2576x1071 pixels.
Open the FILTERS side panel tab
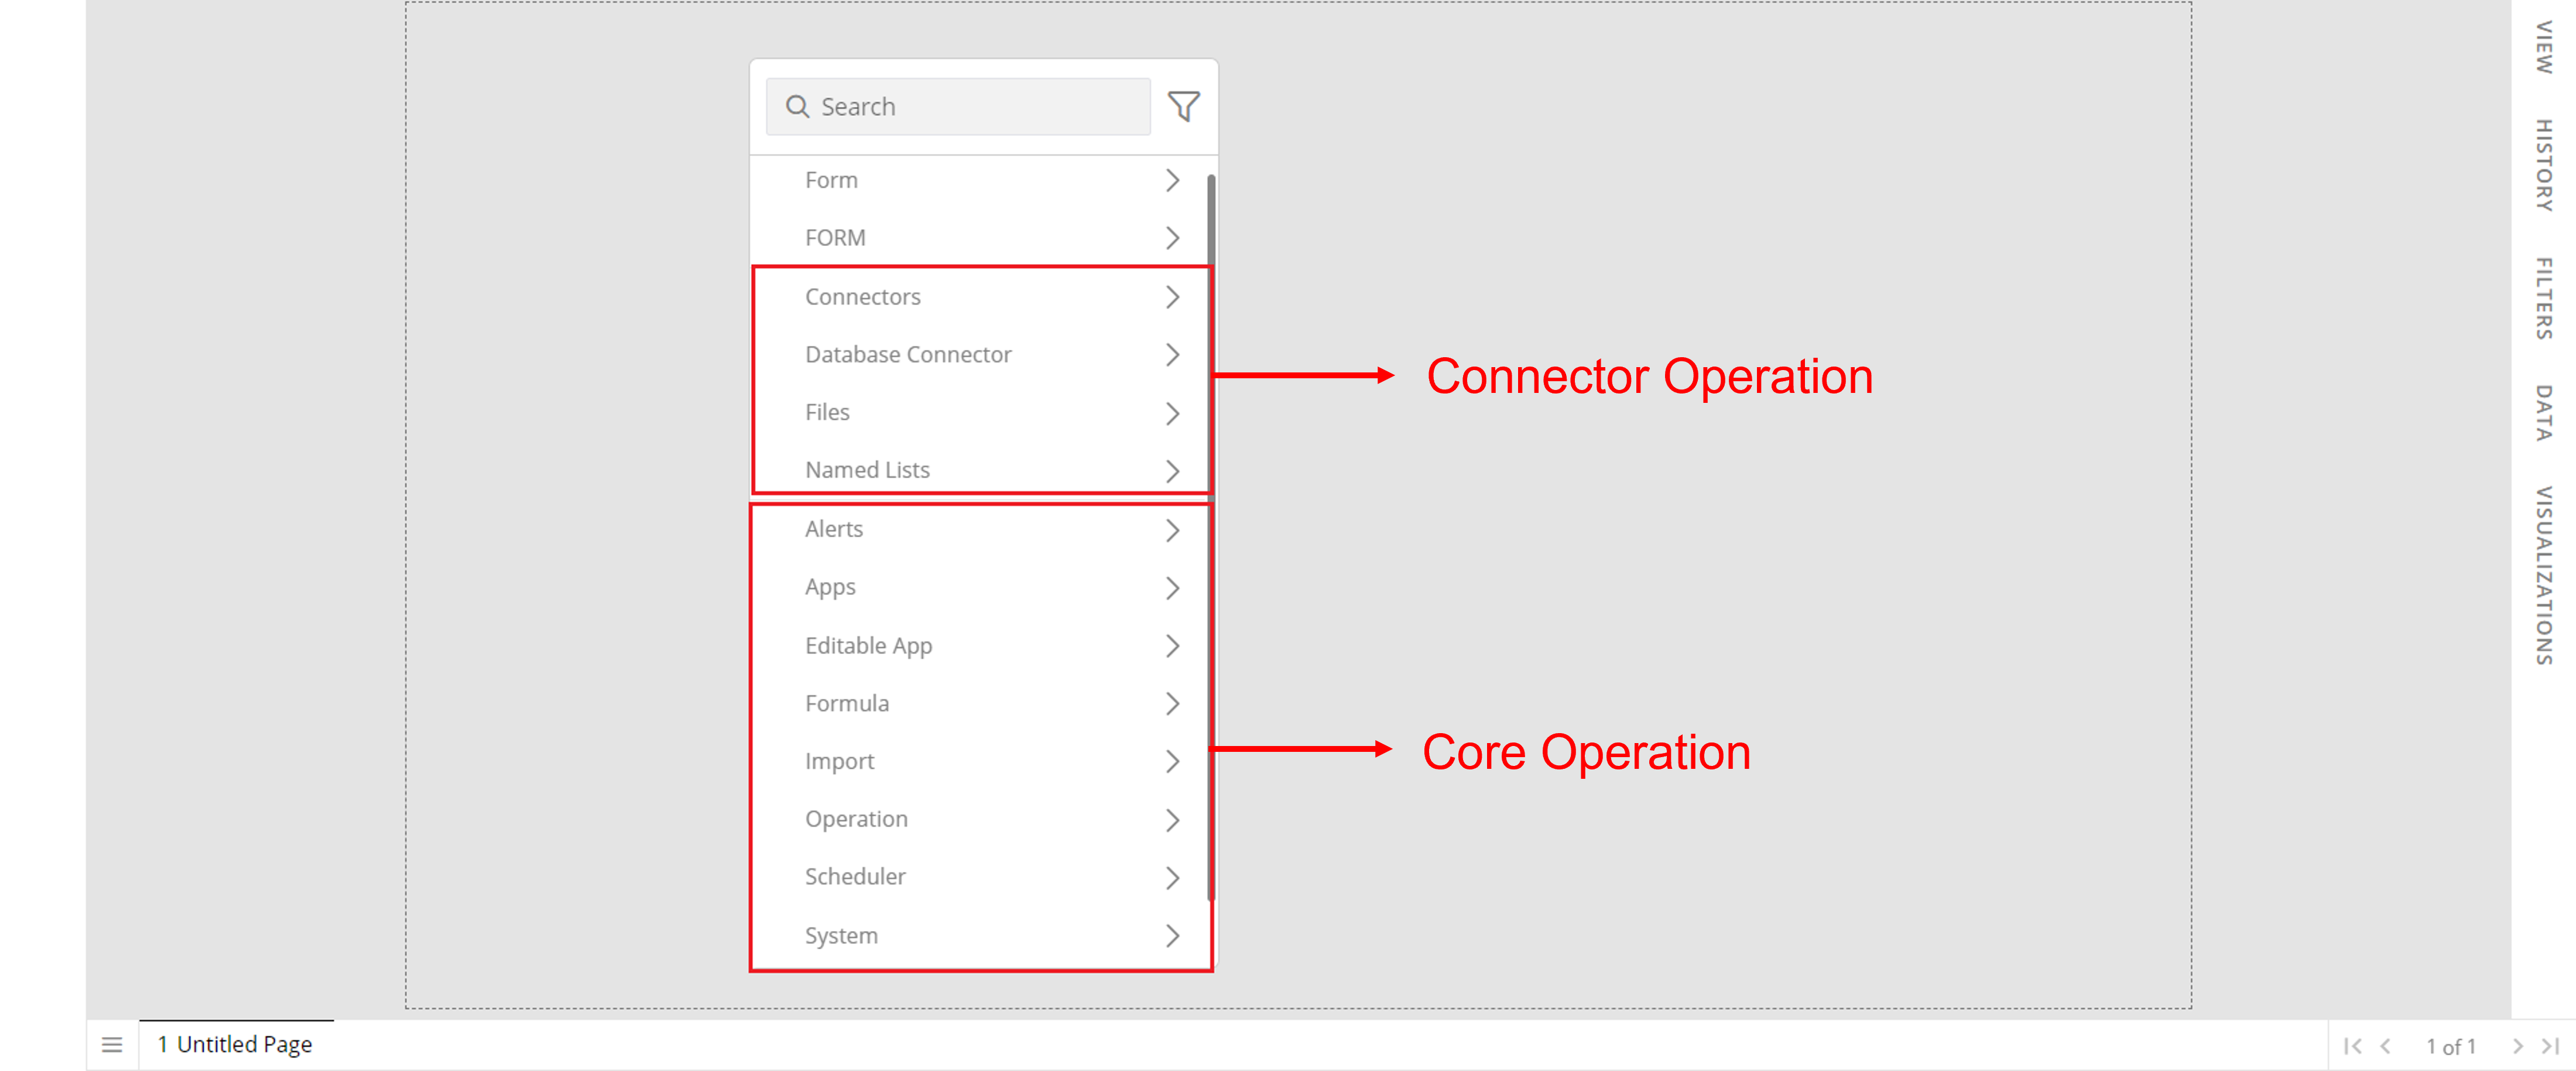2544,299
